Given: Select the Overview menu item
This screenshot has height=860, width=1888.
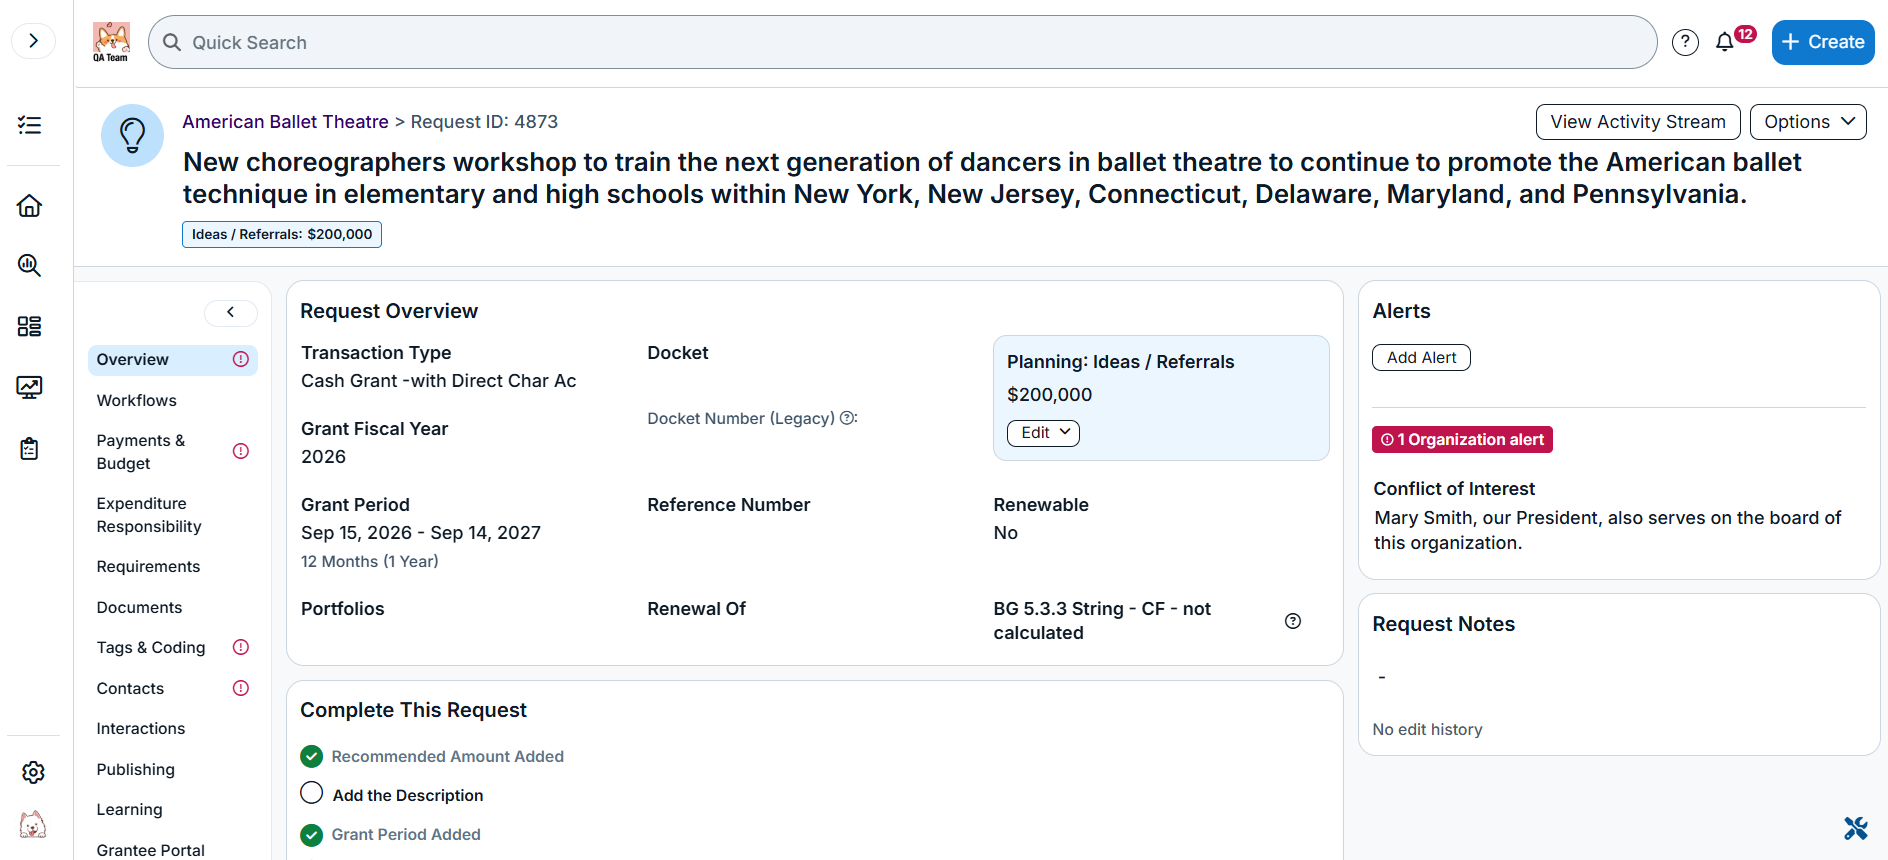Looking at the screenshot, I should tap(173, 360).
